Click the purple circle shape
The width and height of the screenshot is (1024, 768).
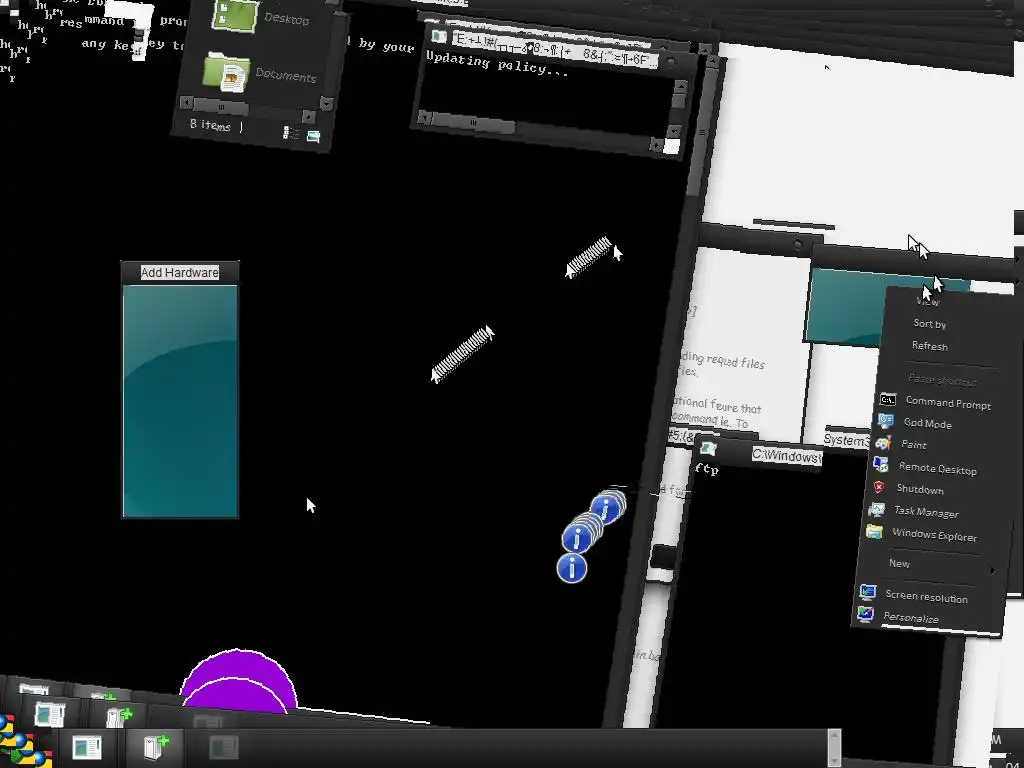click(x=238, y=682)
